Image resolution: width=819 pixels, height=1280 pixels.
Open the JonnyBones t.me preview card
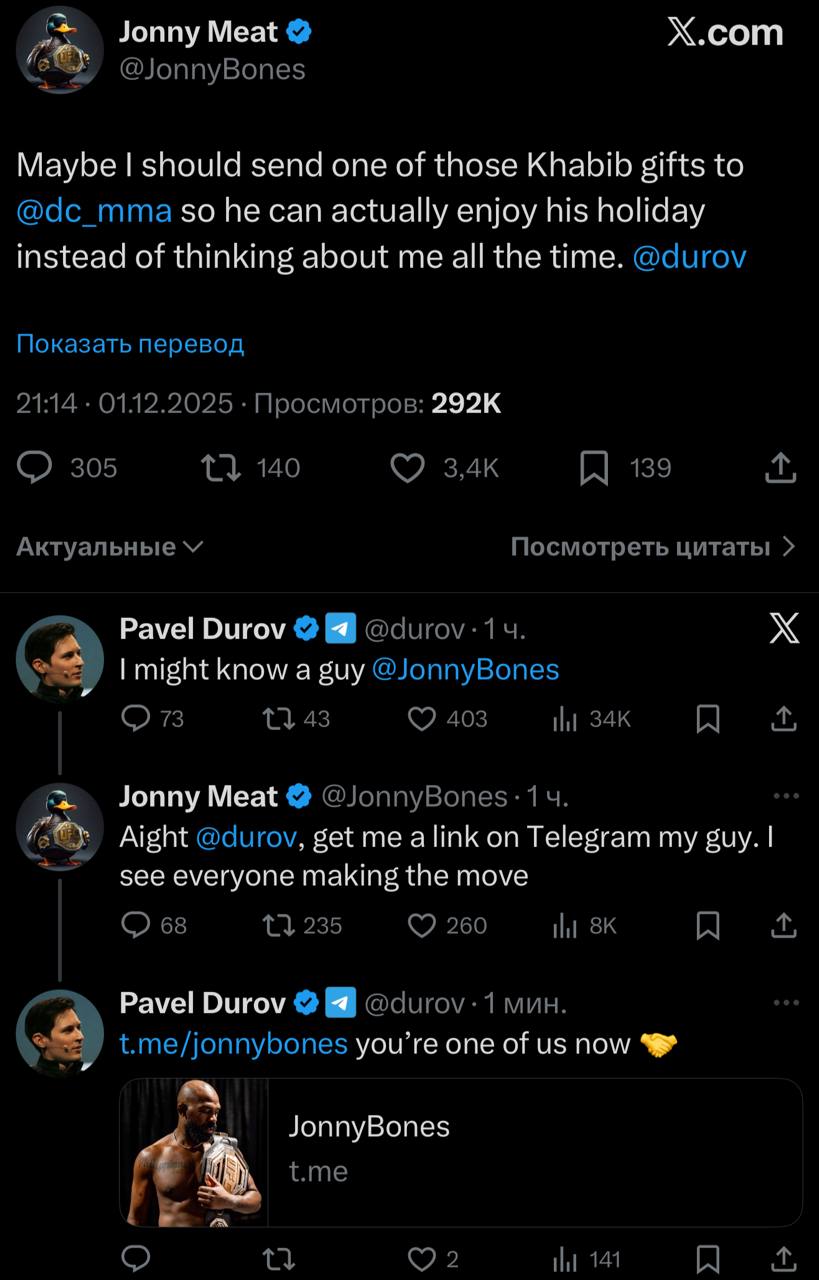tap(460, 1152)
